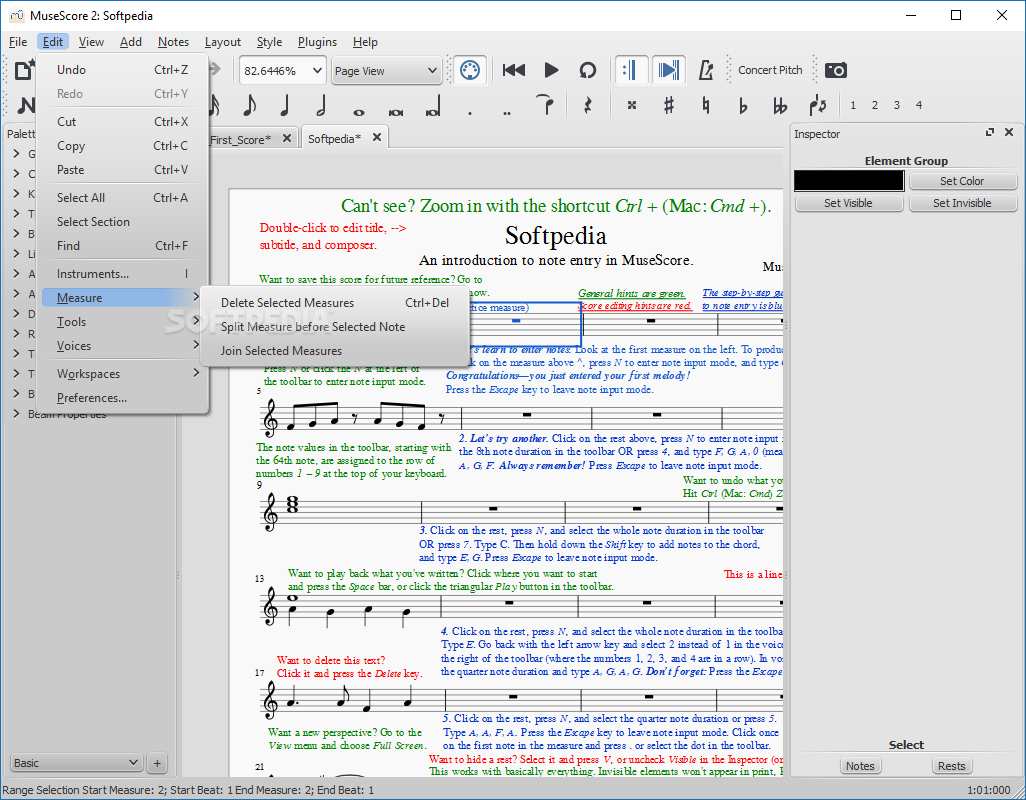The image size is (1026, 800).
Task: Expand the Measure submenu arrow
Action: coord(196,297)
